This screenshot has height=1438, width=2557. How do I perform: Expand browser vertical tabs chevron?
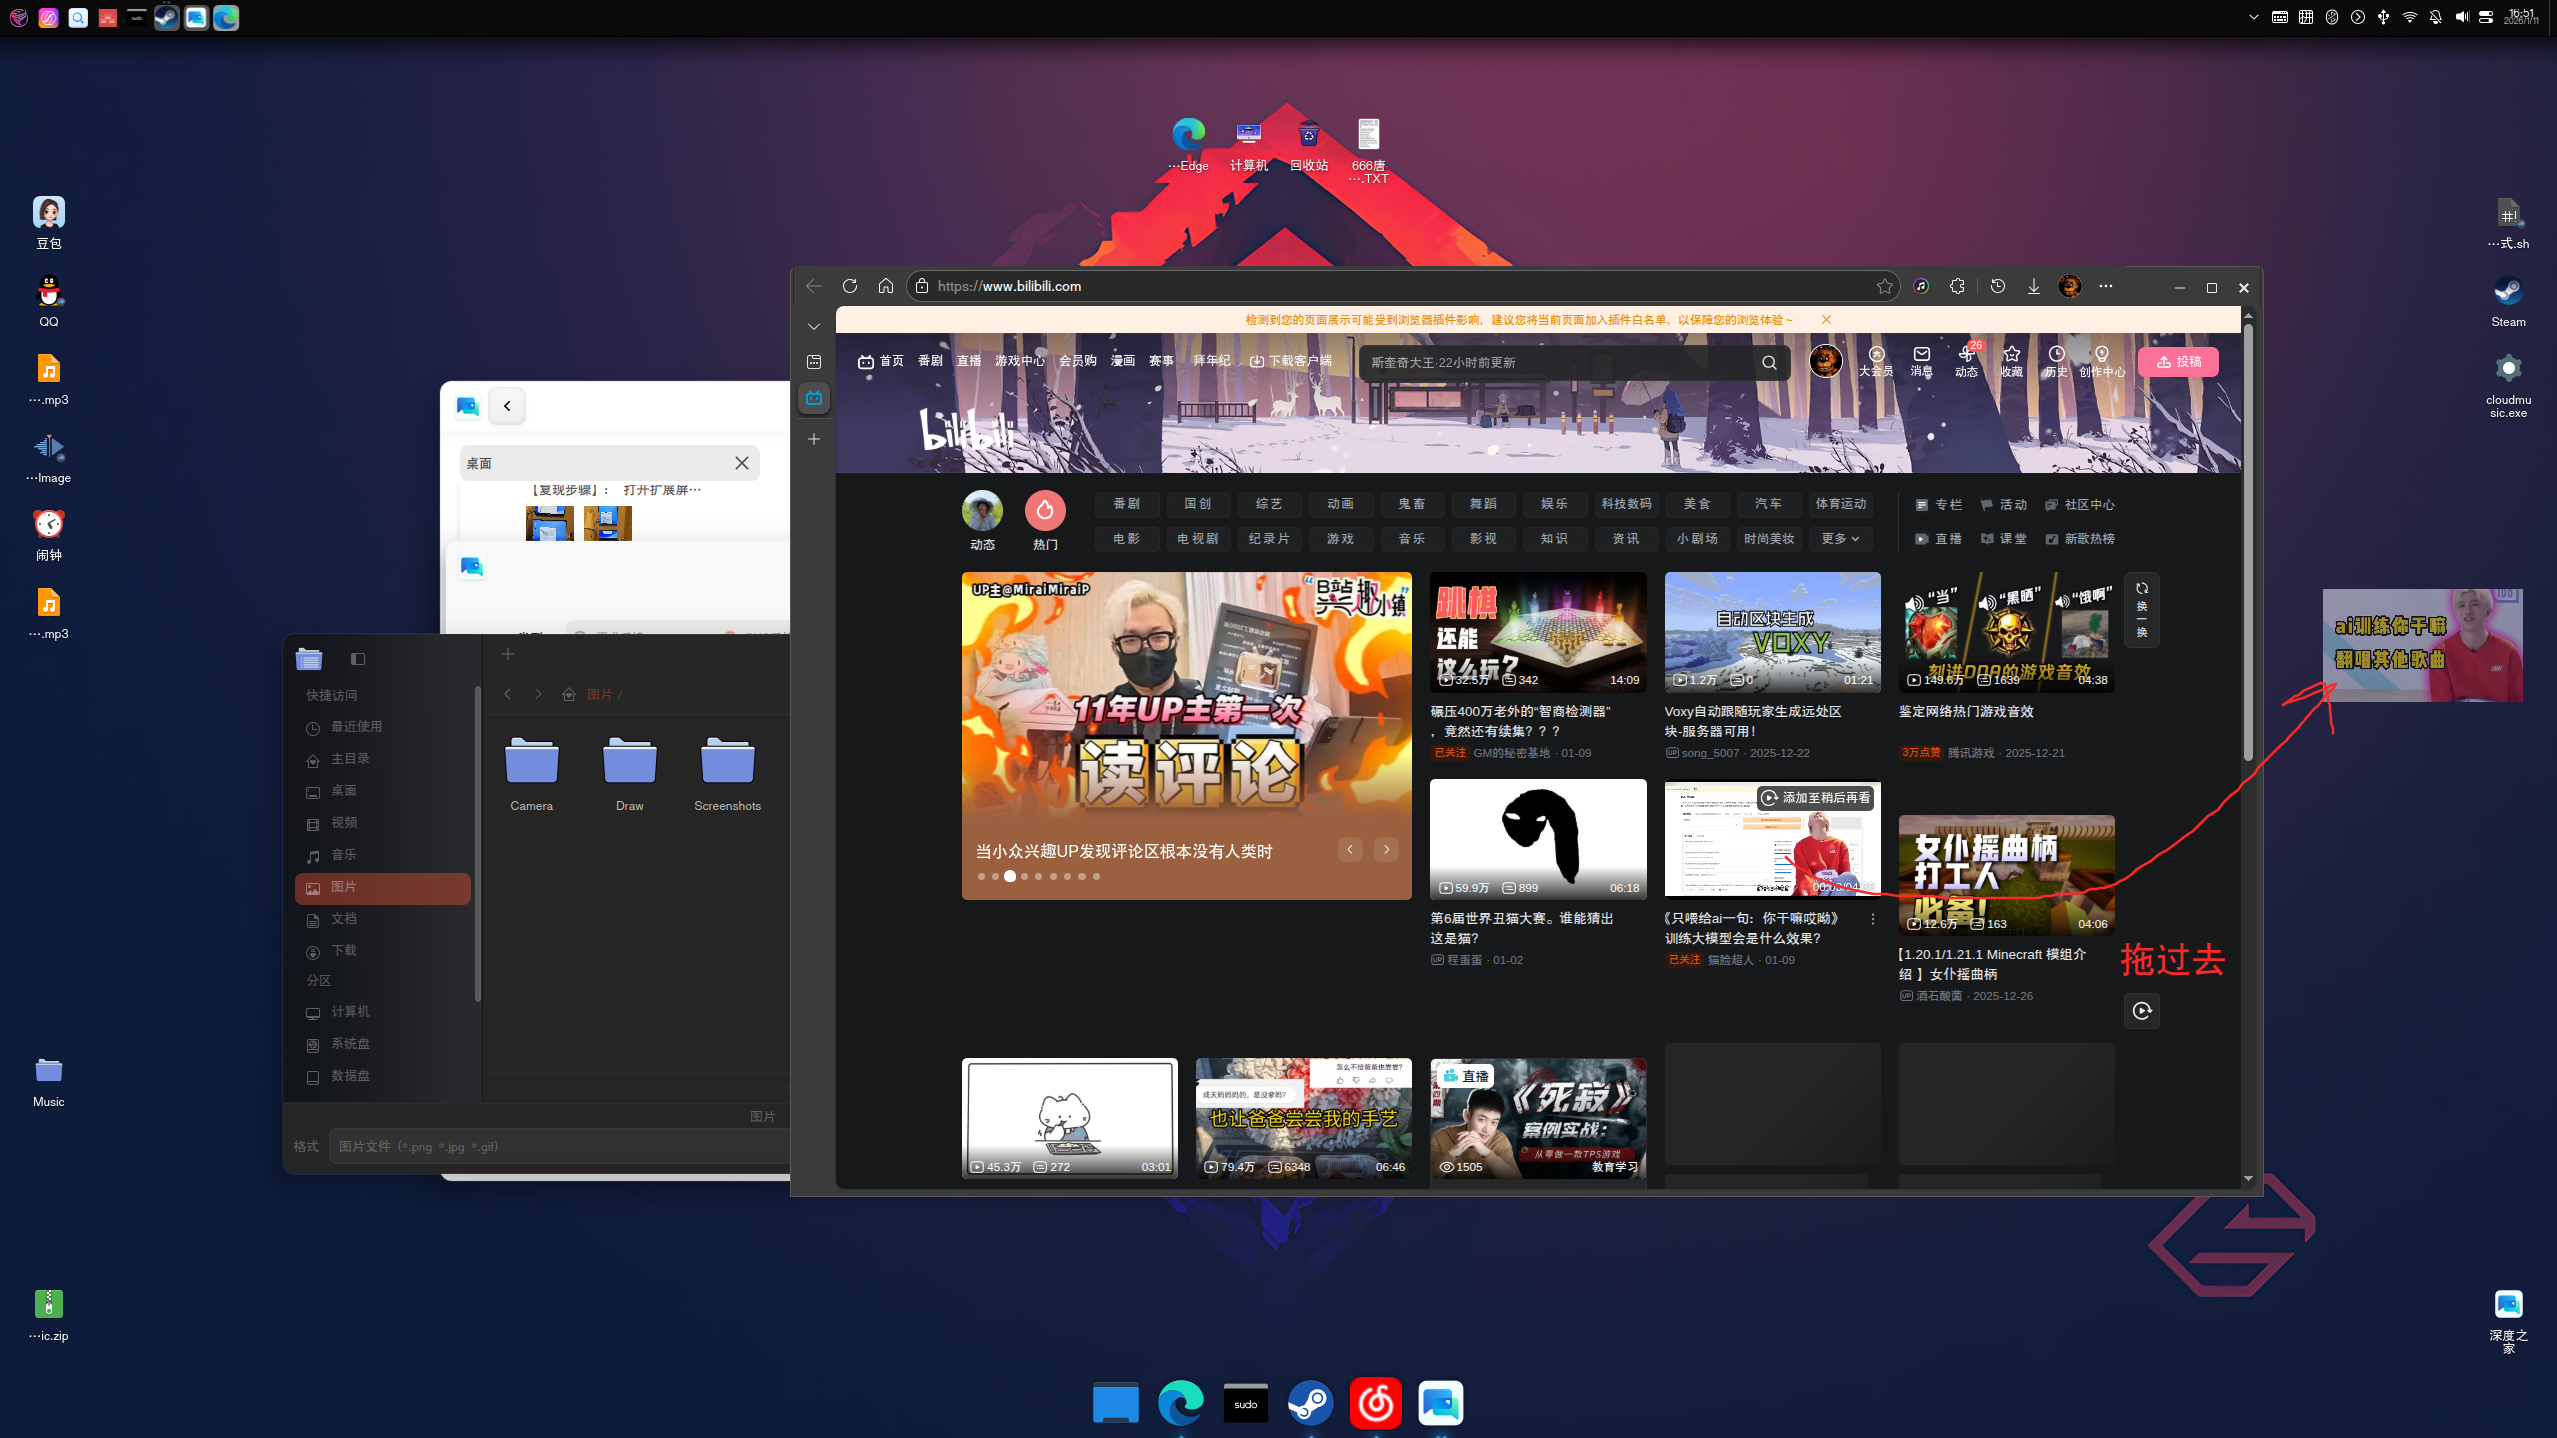814,326
